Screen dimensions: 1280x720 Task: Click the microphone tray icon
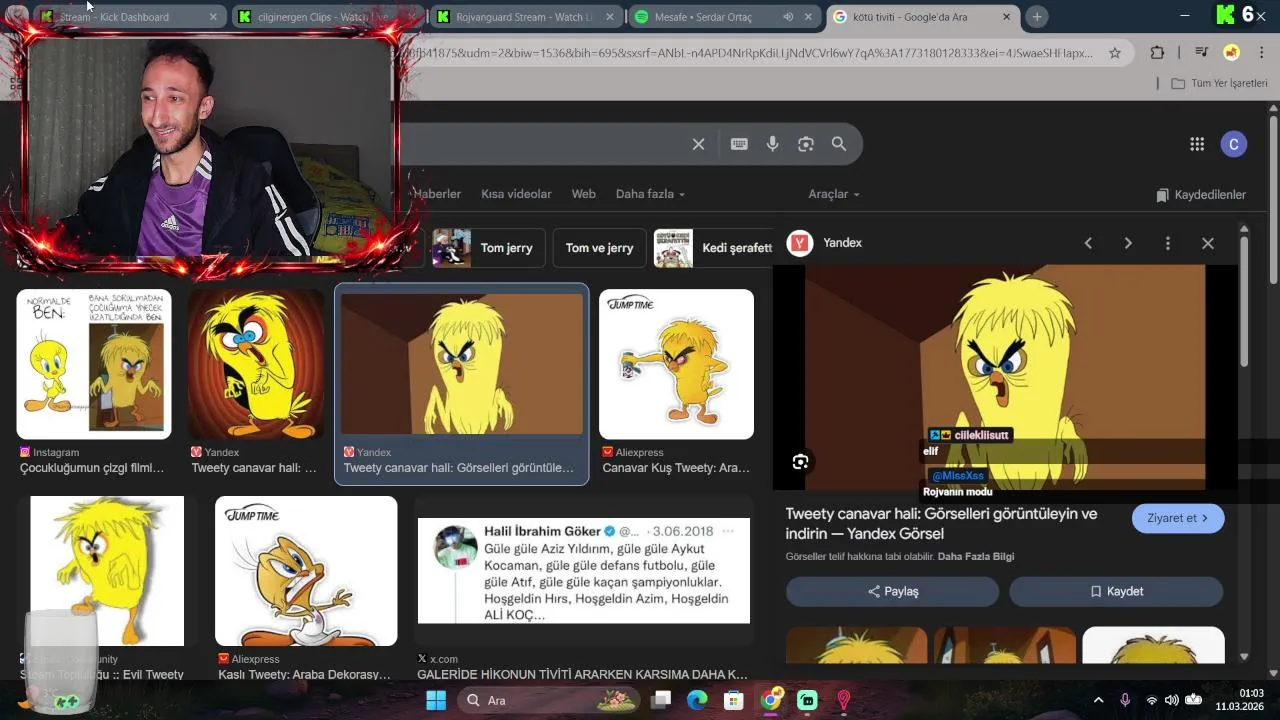click(1125, 700)
